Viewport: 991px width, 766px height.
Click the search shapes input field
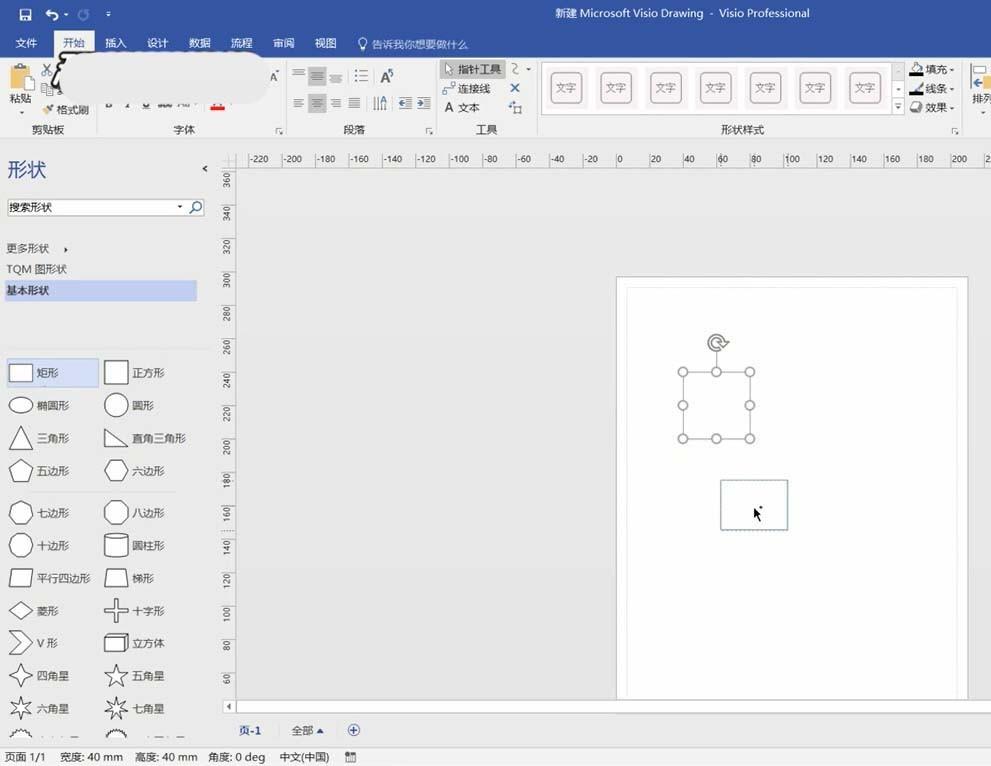(x=92, y=207)
